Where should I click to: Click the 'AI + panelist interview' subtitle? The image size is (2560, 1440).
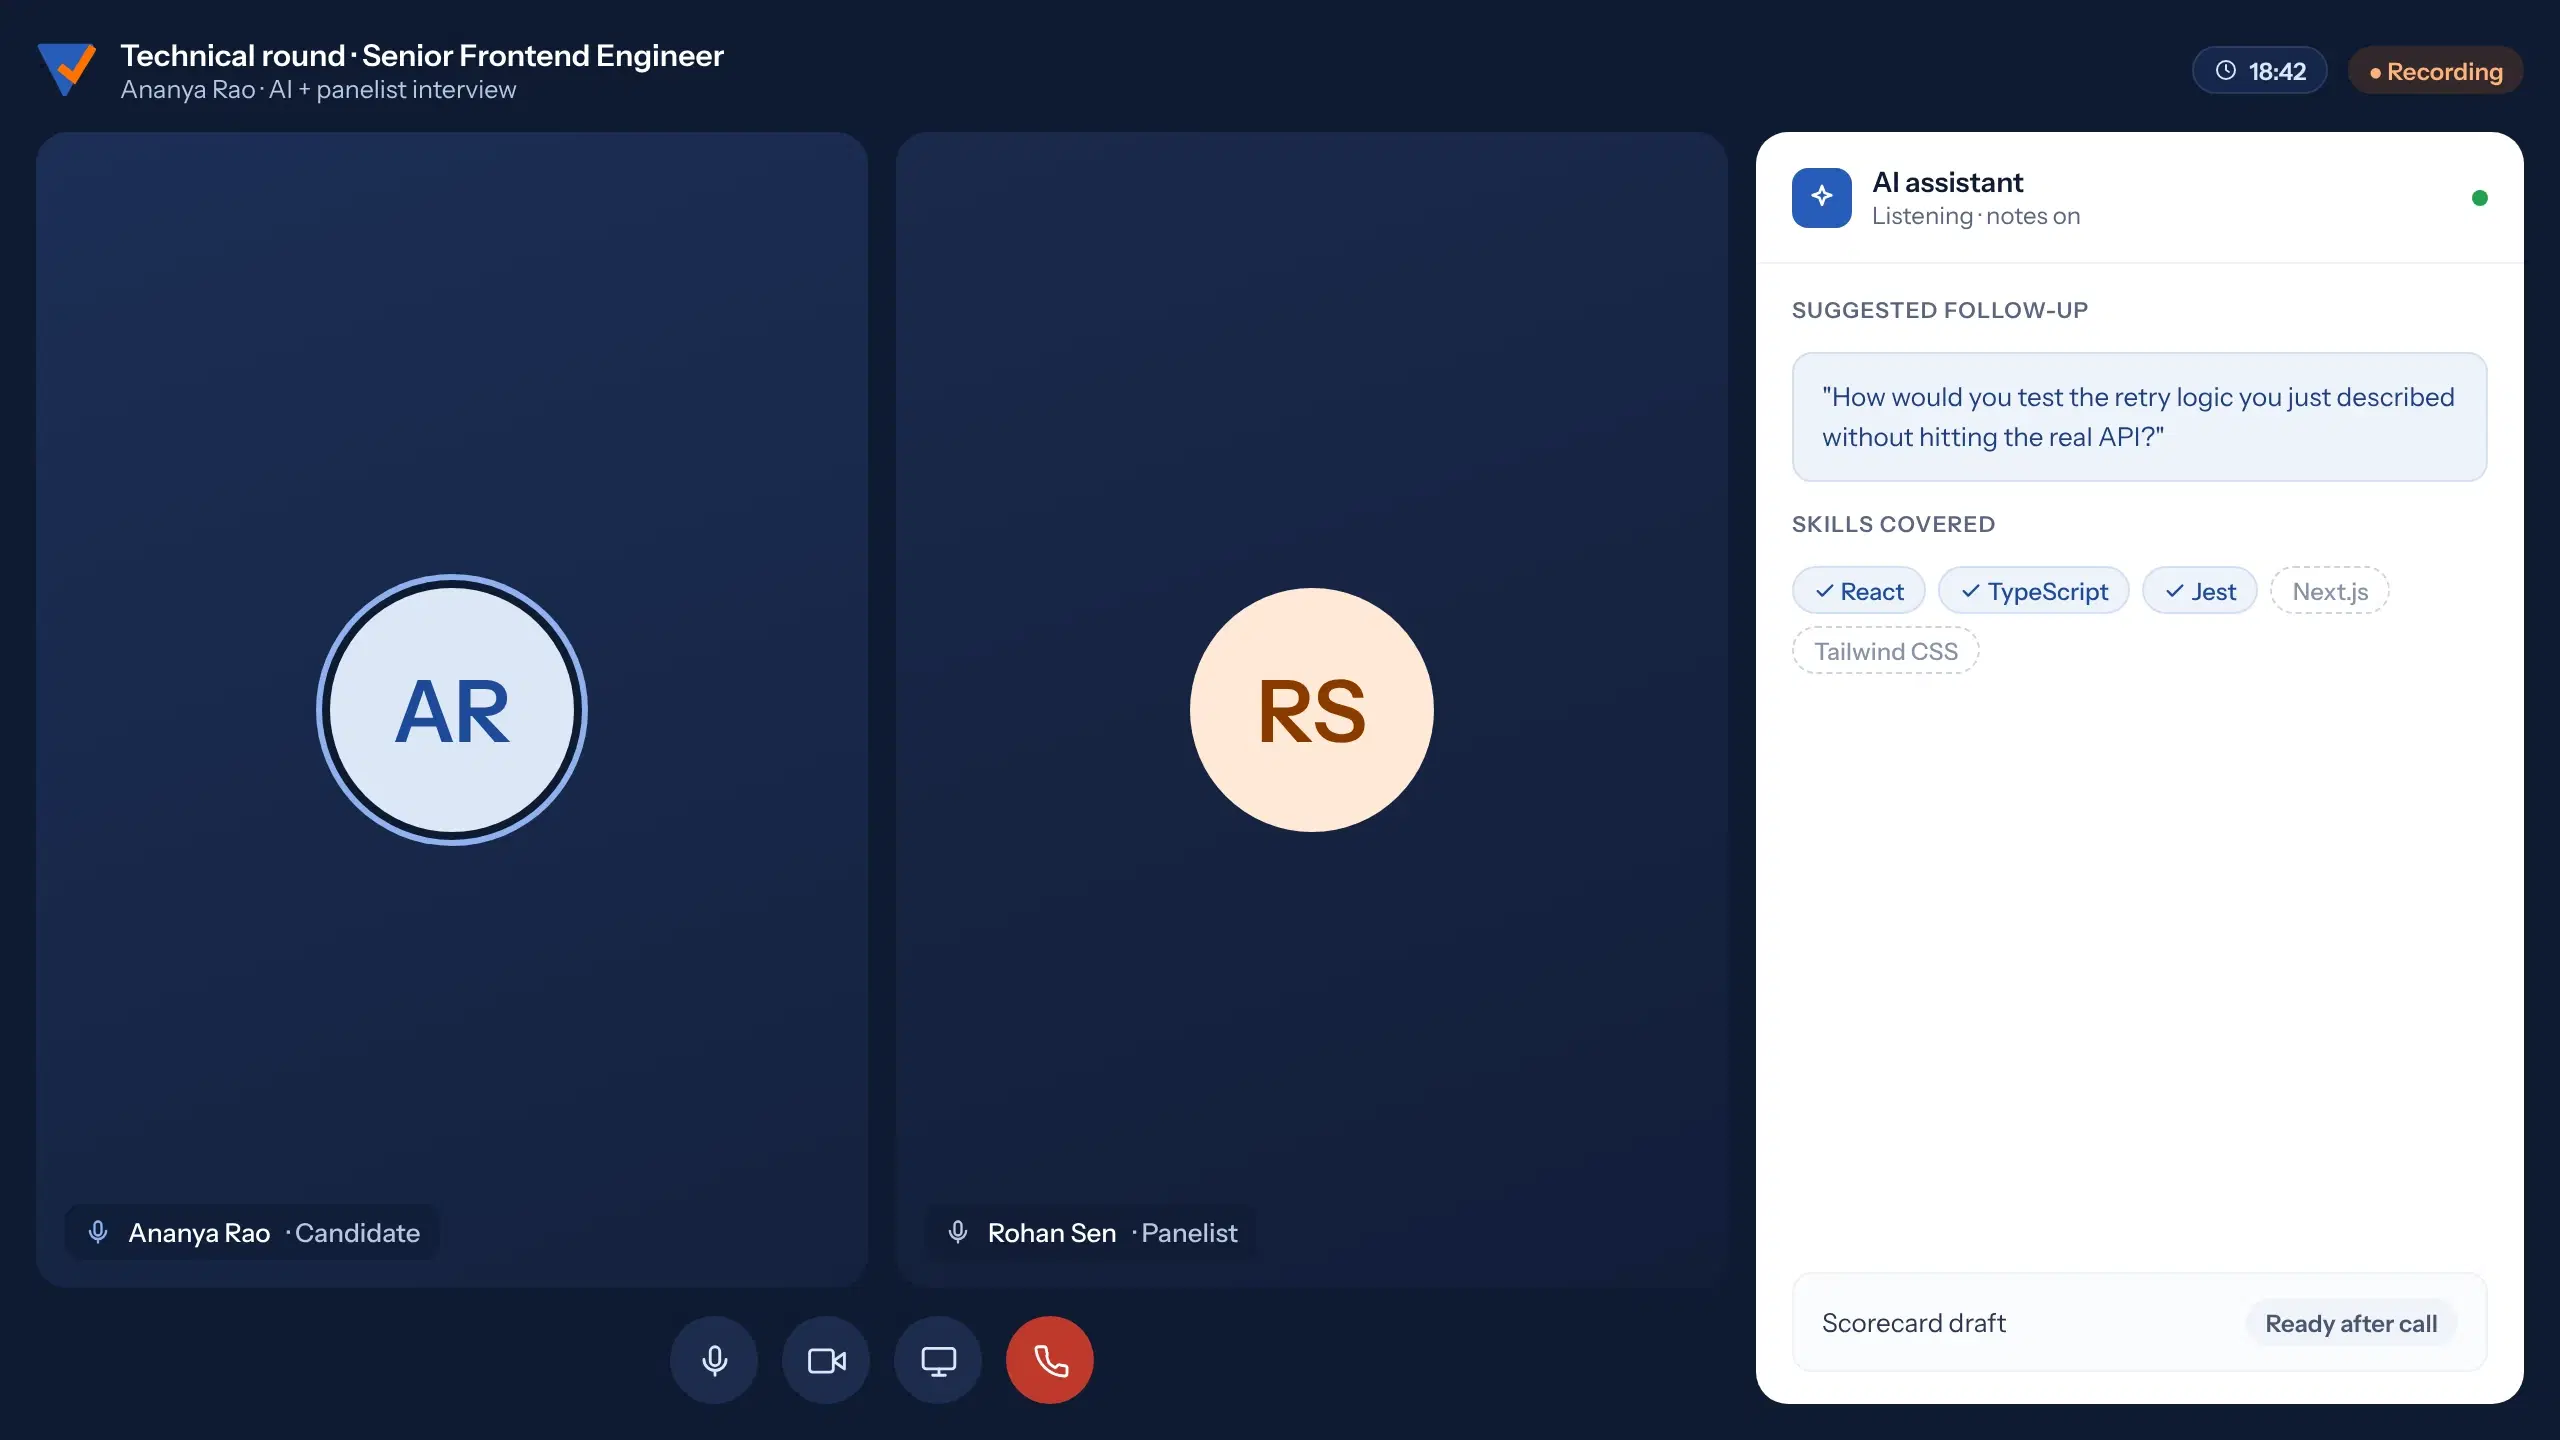pyautogui.click(x=392, y=90)
